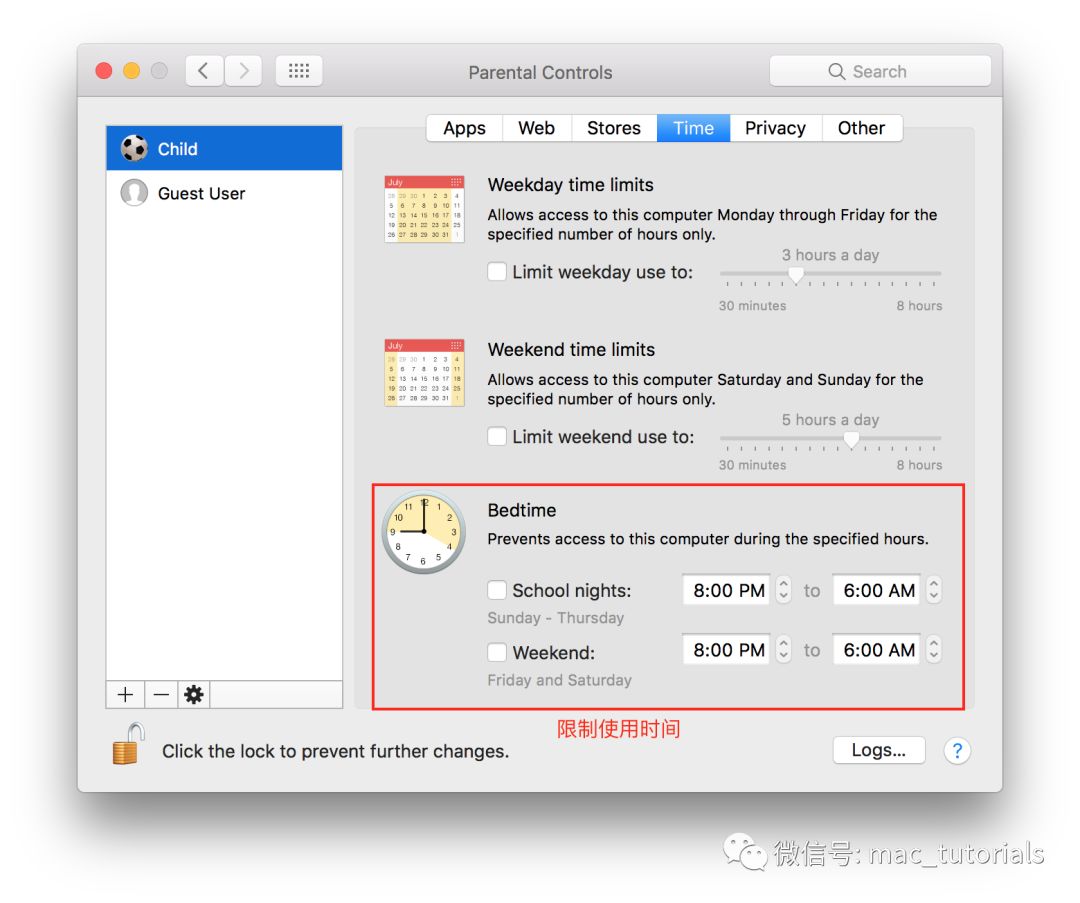Switch to the Apps tab
This screenshot has height=903, width=1080.
point(464,128)
